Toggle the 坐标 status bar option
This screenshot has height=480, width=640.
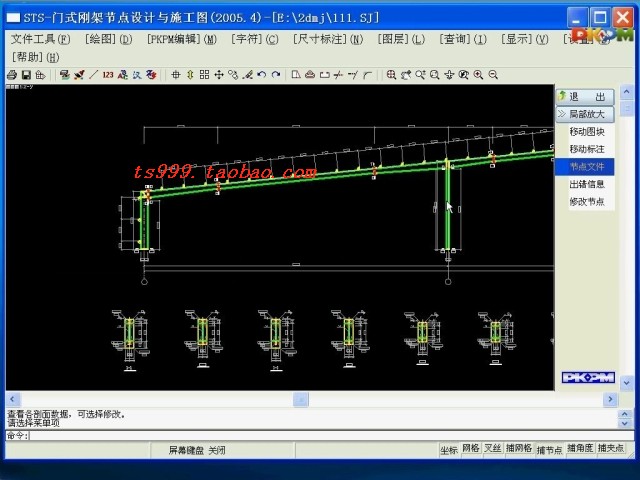[449, 450]
